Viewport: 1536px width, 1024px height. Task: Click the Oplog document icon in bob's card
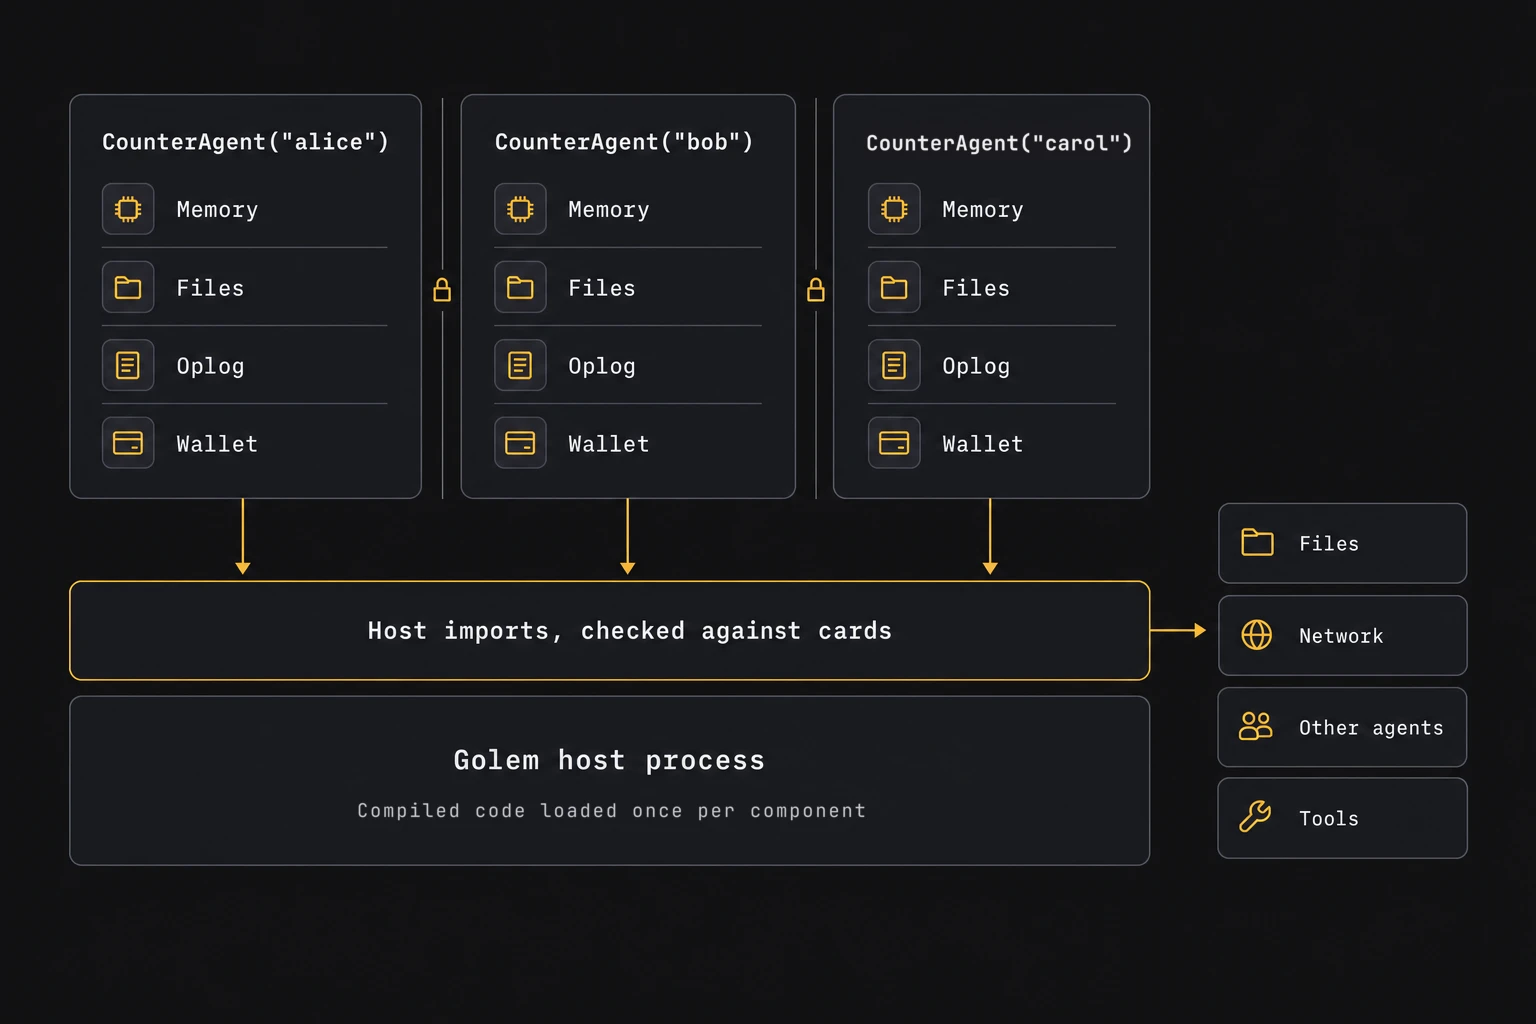(x=520, y=366)
